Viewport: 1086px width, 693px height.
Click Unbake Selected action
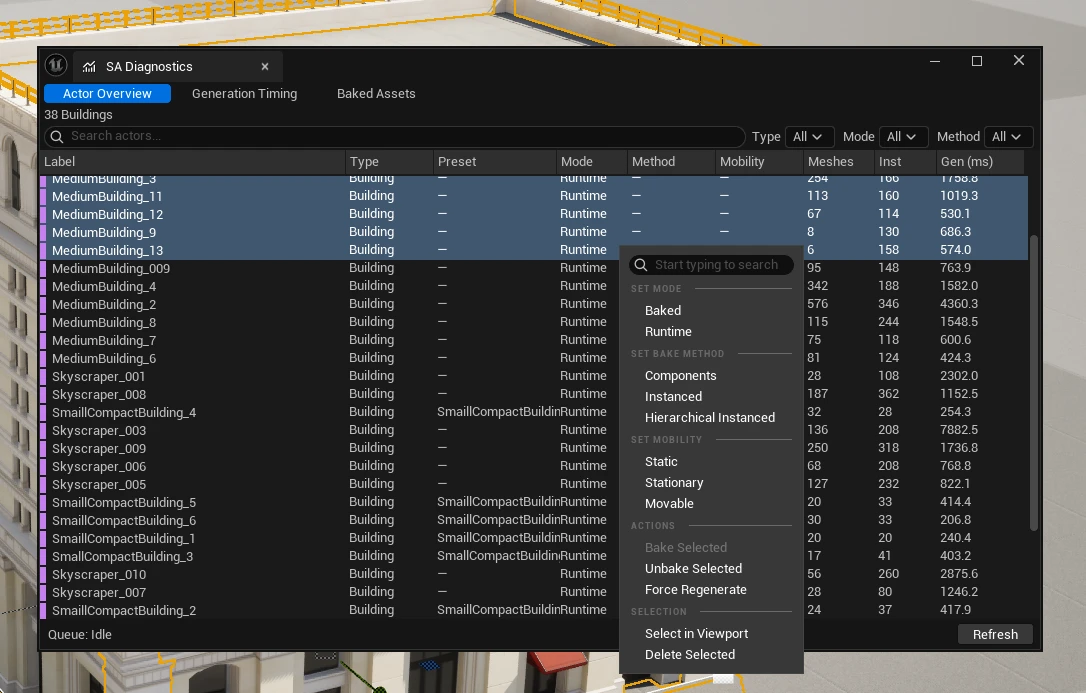tap(711, 568)
